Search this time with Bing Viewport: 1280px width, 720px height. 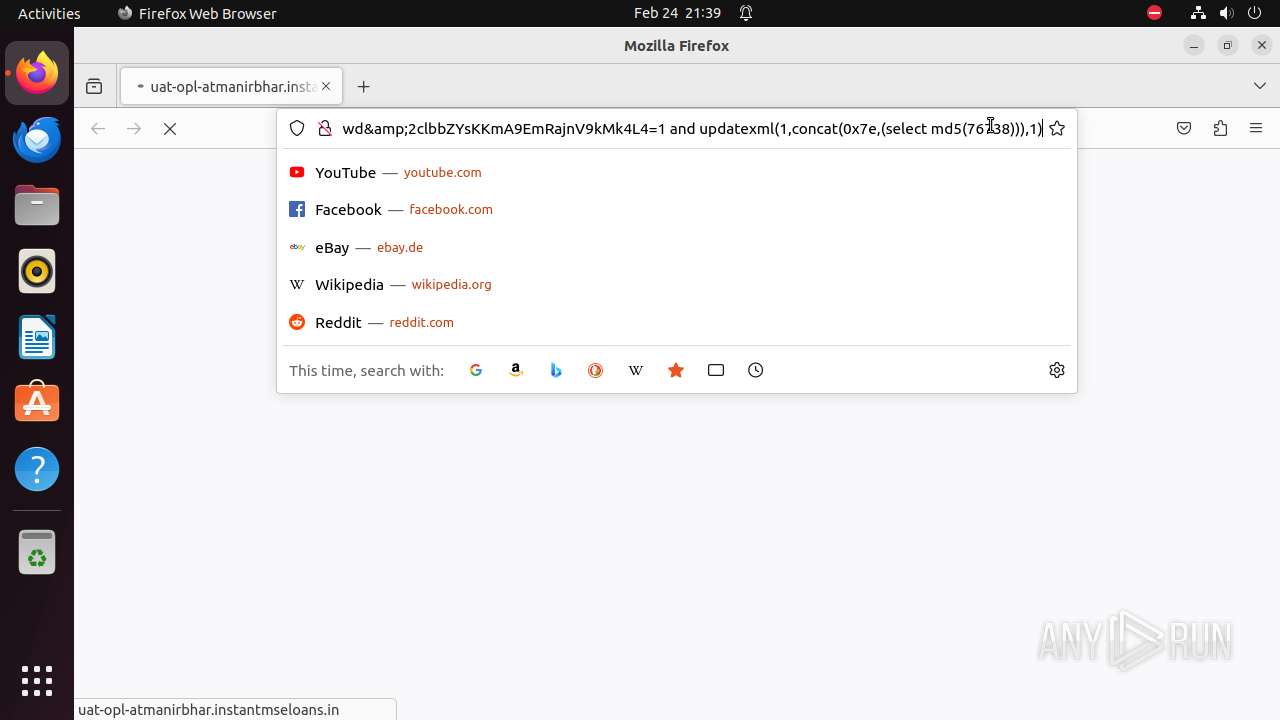pyautogui.click(x=556, y=370)
